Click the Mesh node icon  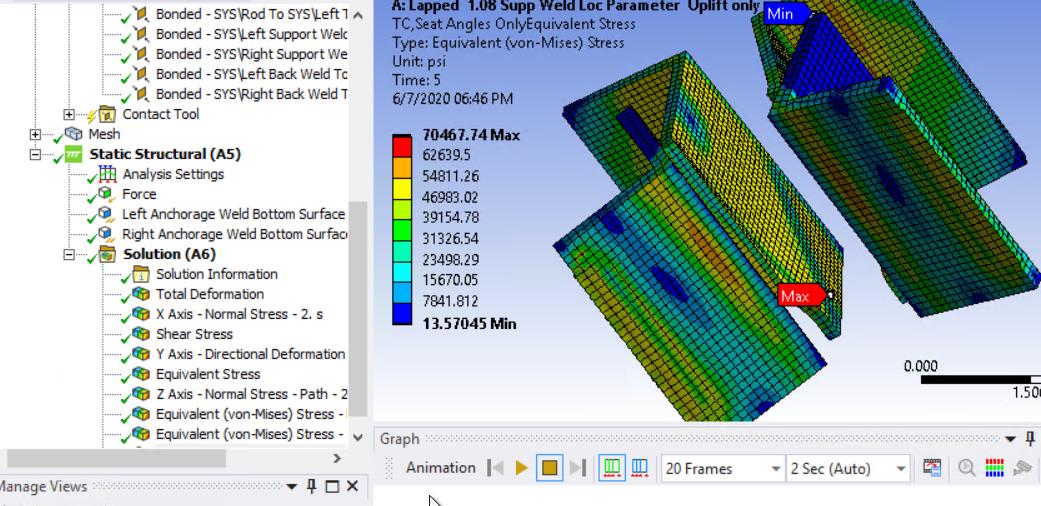pyautogui.click(x=73, y=134)
